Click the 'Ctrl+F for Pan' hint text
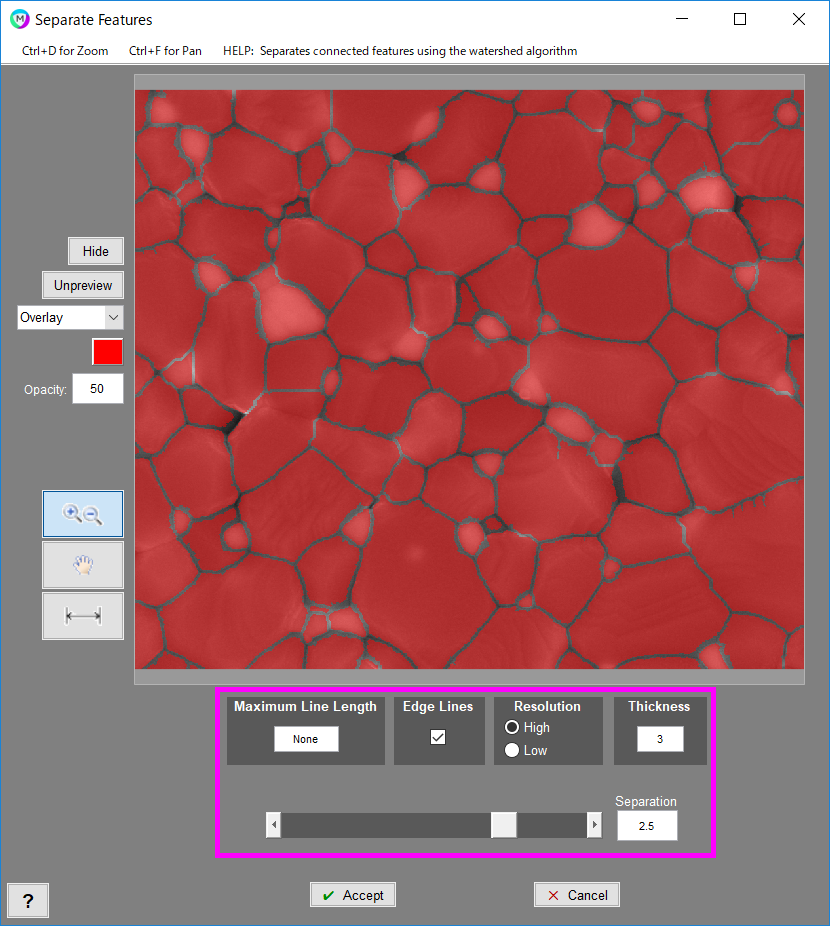Viewport: 830px width, 926px height. coord(165,51)
